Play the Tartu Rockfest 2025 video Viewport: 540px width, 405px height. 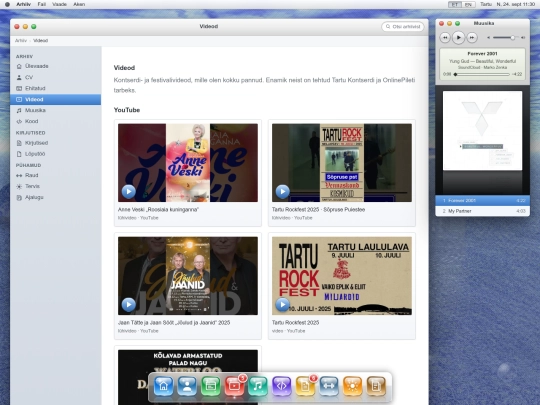coord(282,304)
